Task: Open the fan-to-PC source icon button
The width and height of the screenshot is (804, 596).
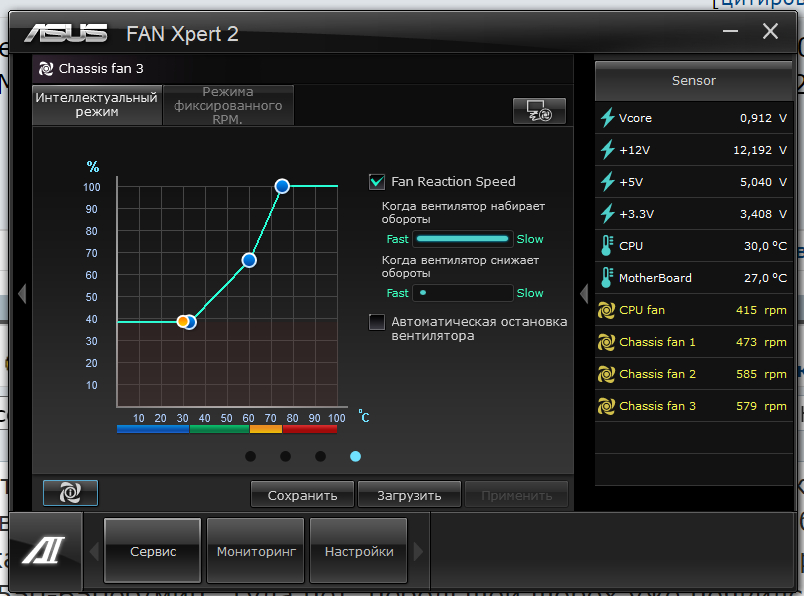Action: [x=539, y=110]
